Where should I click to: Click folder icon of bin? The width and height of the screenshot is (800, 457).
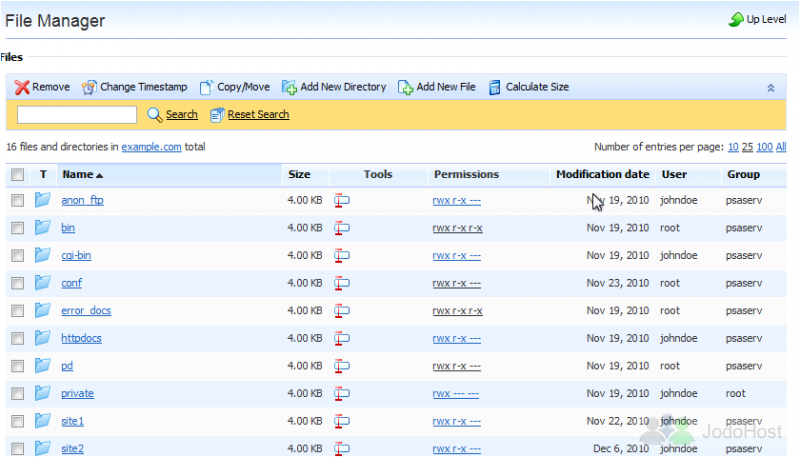pos(43,227)
